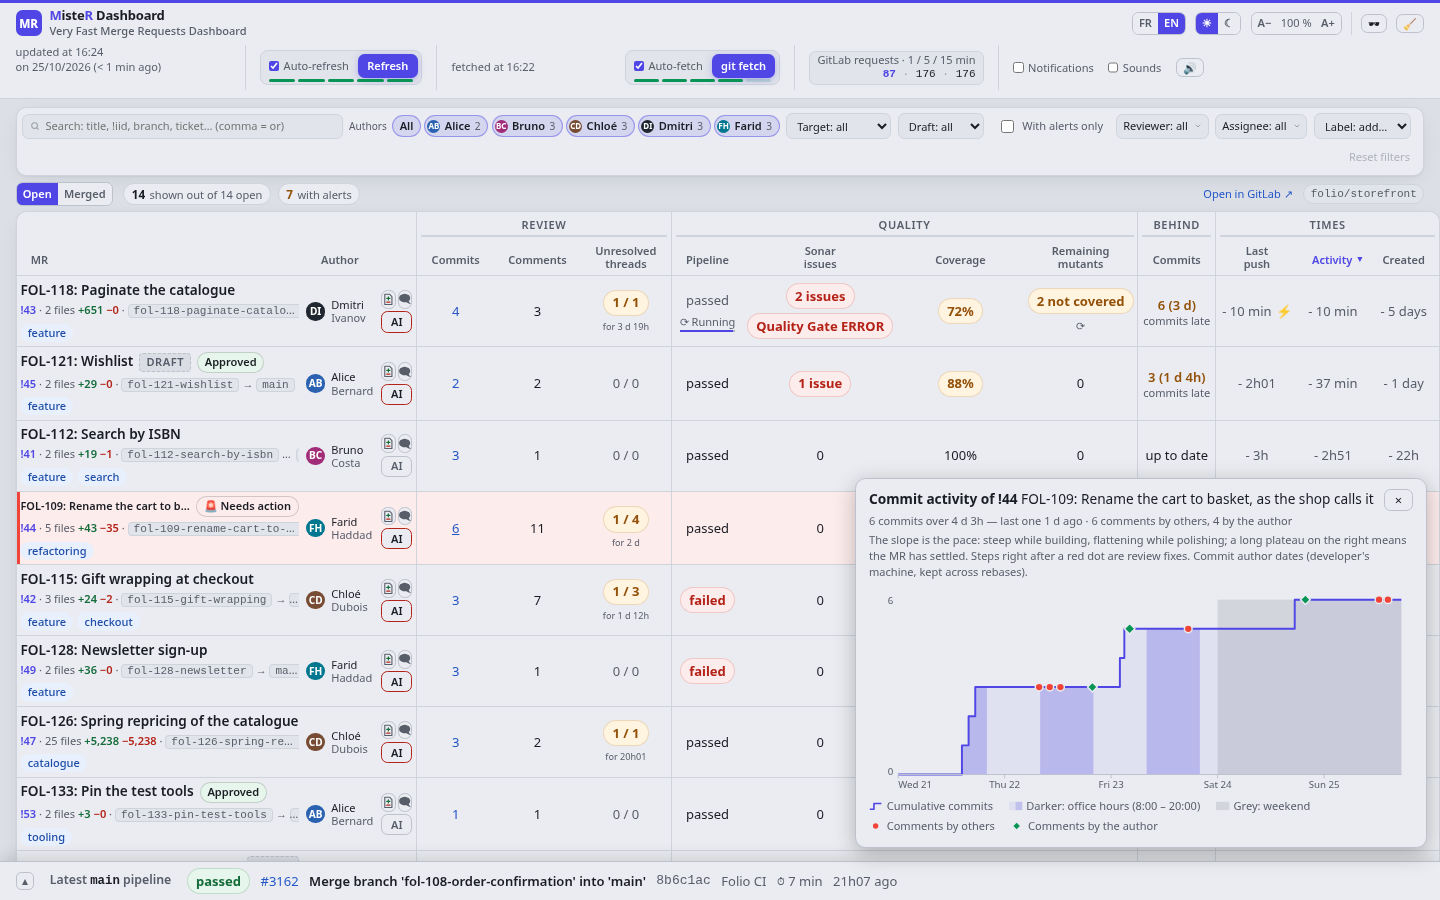The height and width of the screenshot is (900, 1440).
Task: Open the comments bubble icon for FOL-126
Action: [x=405, y=730]
